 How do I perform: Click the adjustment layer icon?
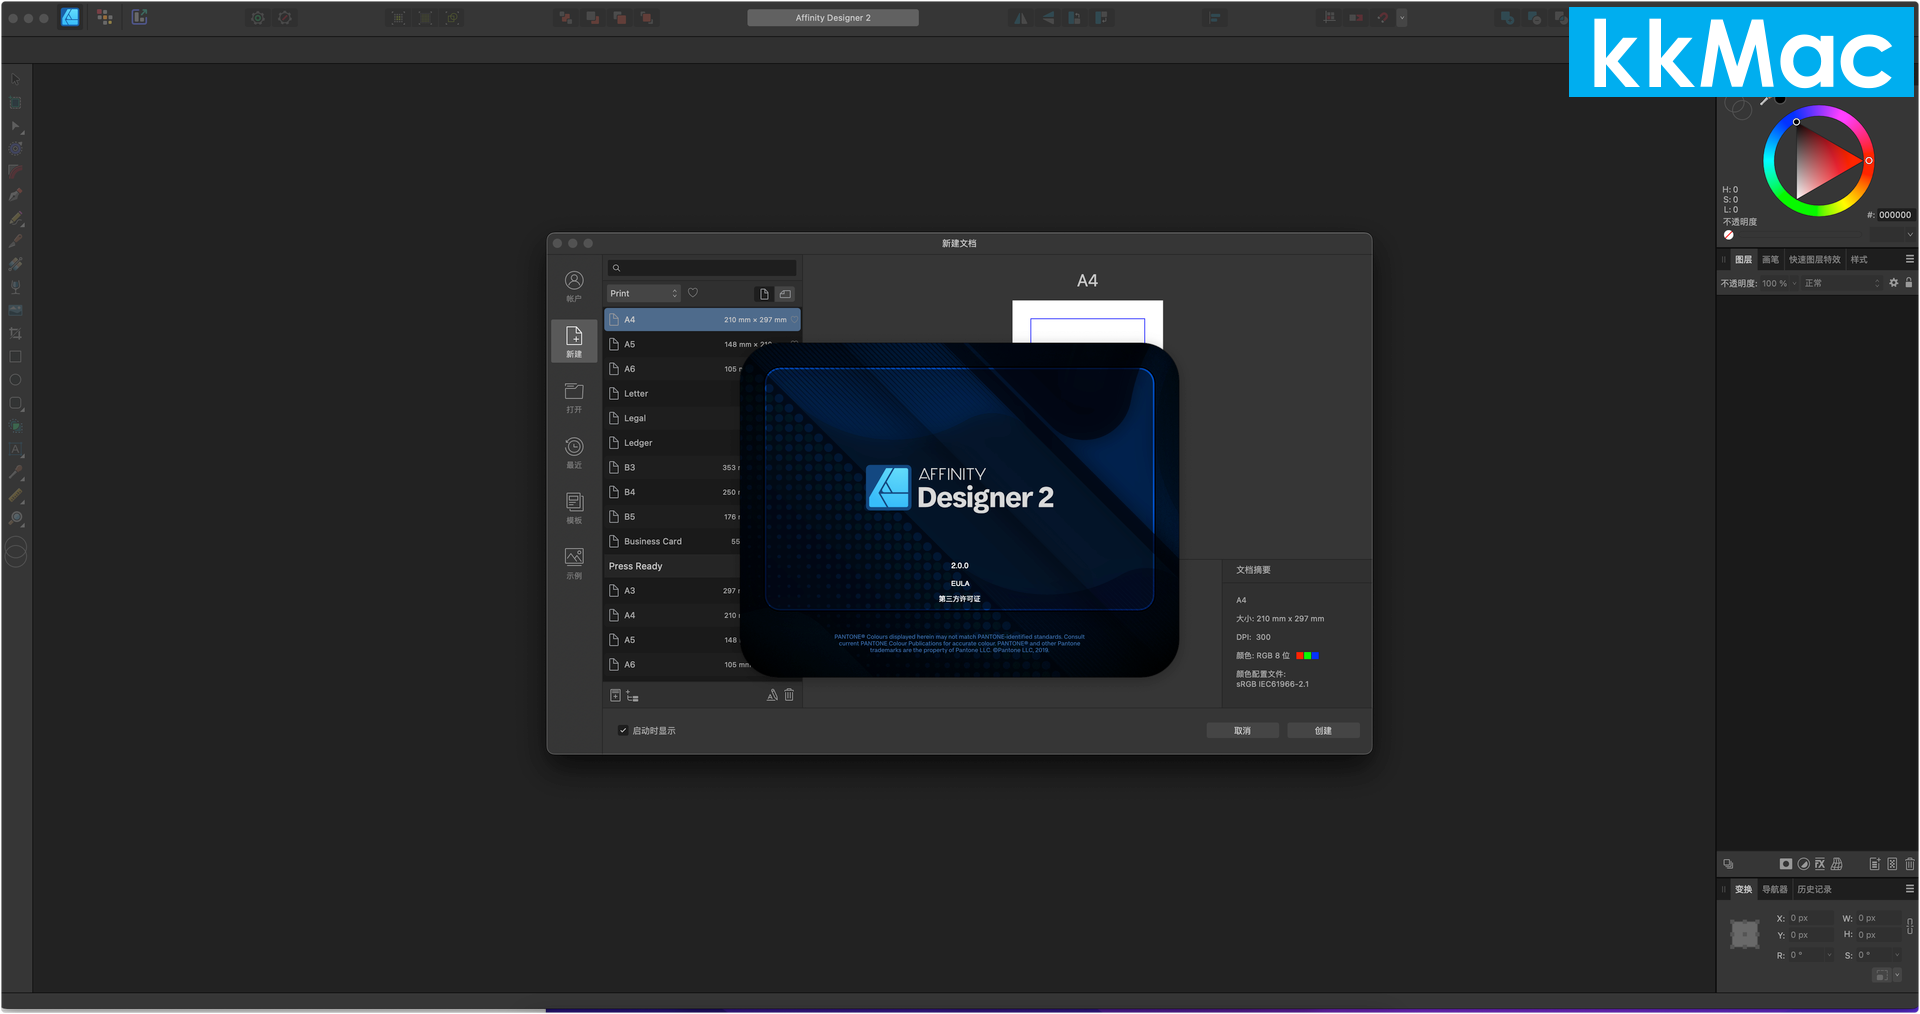(1803, 864)
